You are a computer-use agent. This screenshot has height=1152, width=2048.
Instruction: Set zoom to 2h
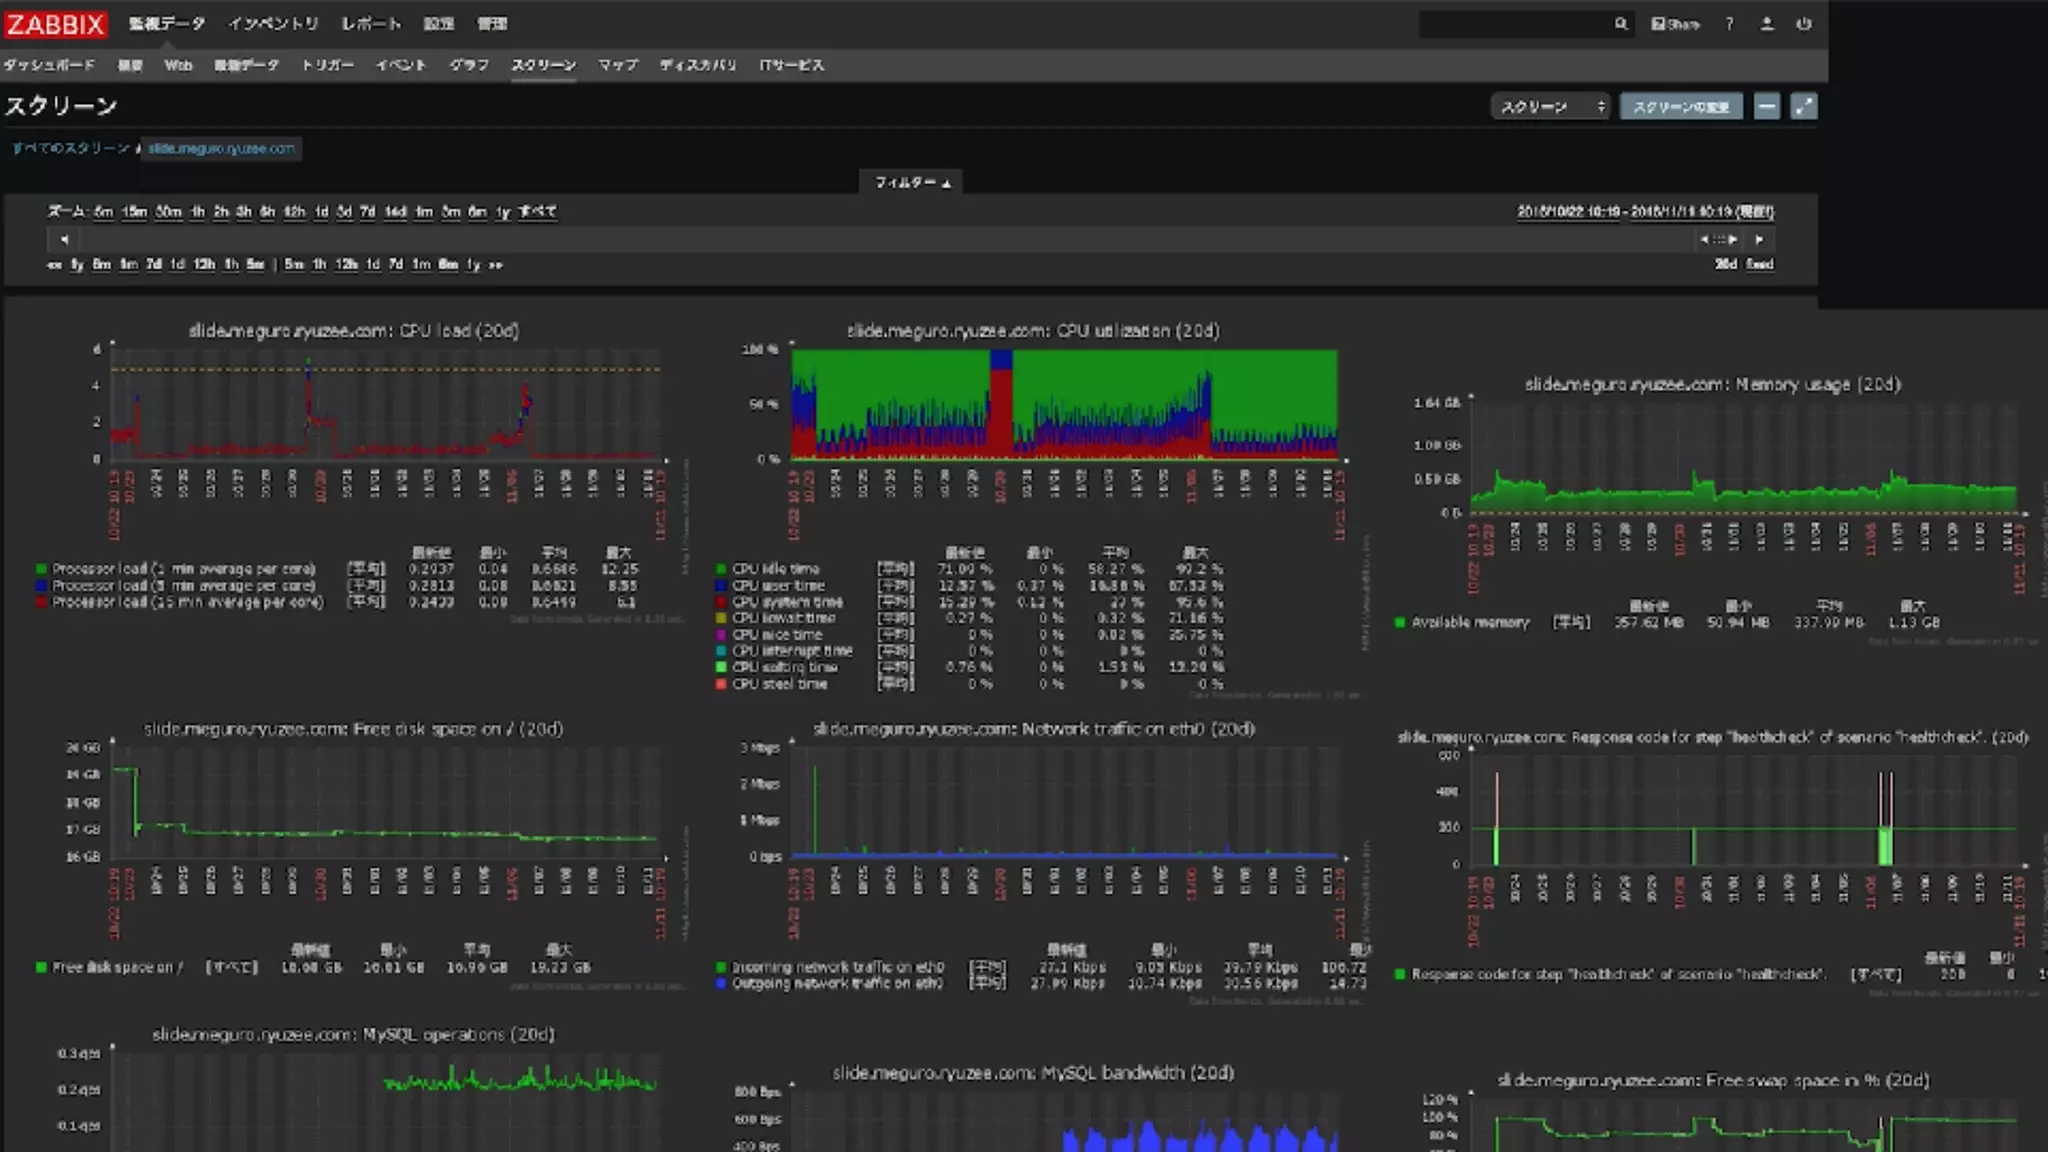[x=220, y=212]
